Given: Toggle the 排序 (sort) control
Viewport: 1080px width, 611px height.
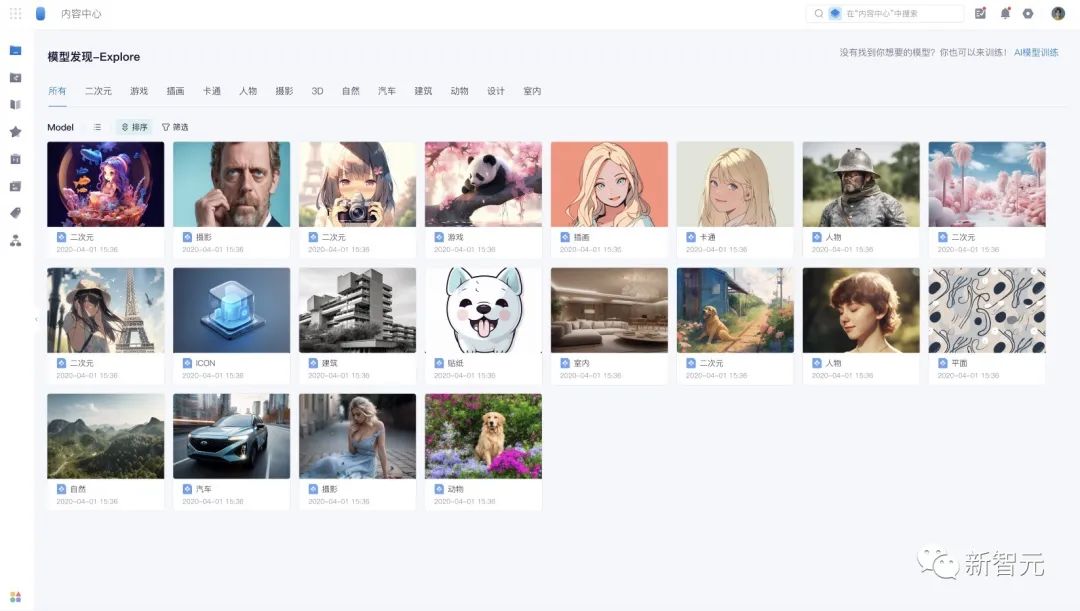Looking at the screenshot, I should (134, 127).
